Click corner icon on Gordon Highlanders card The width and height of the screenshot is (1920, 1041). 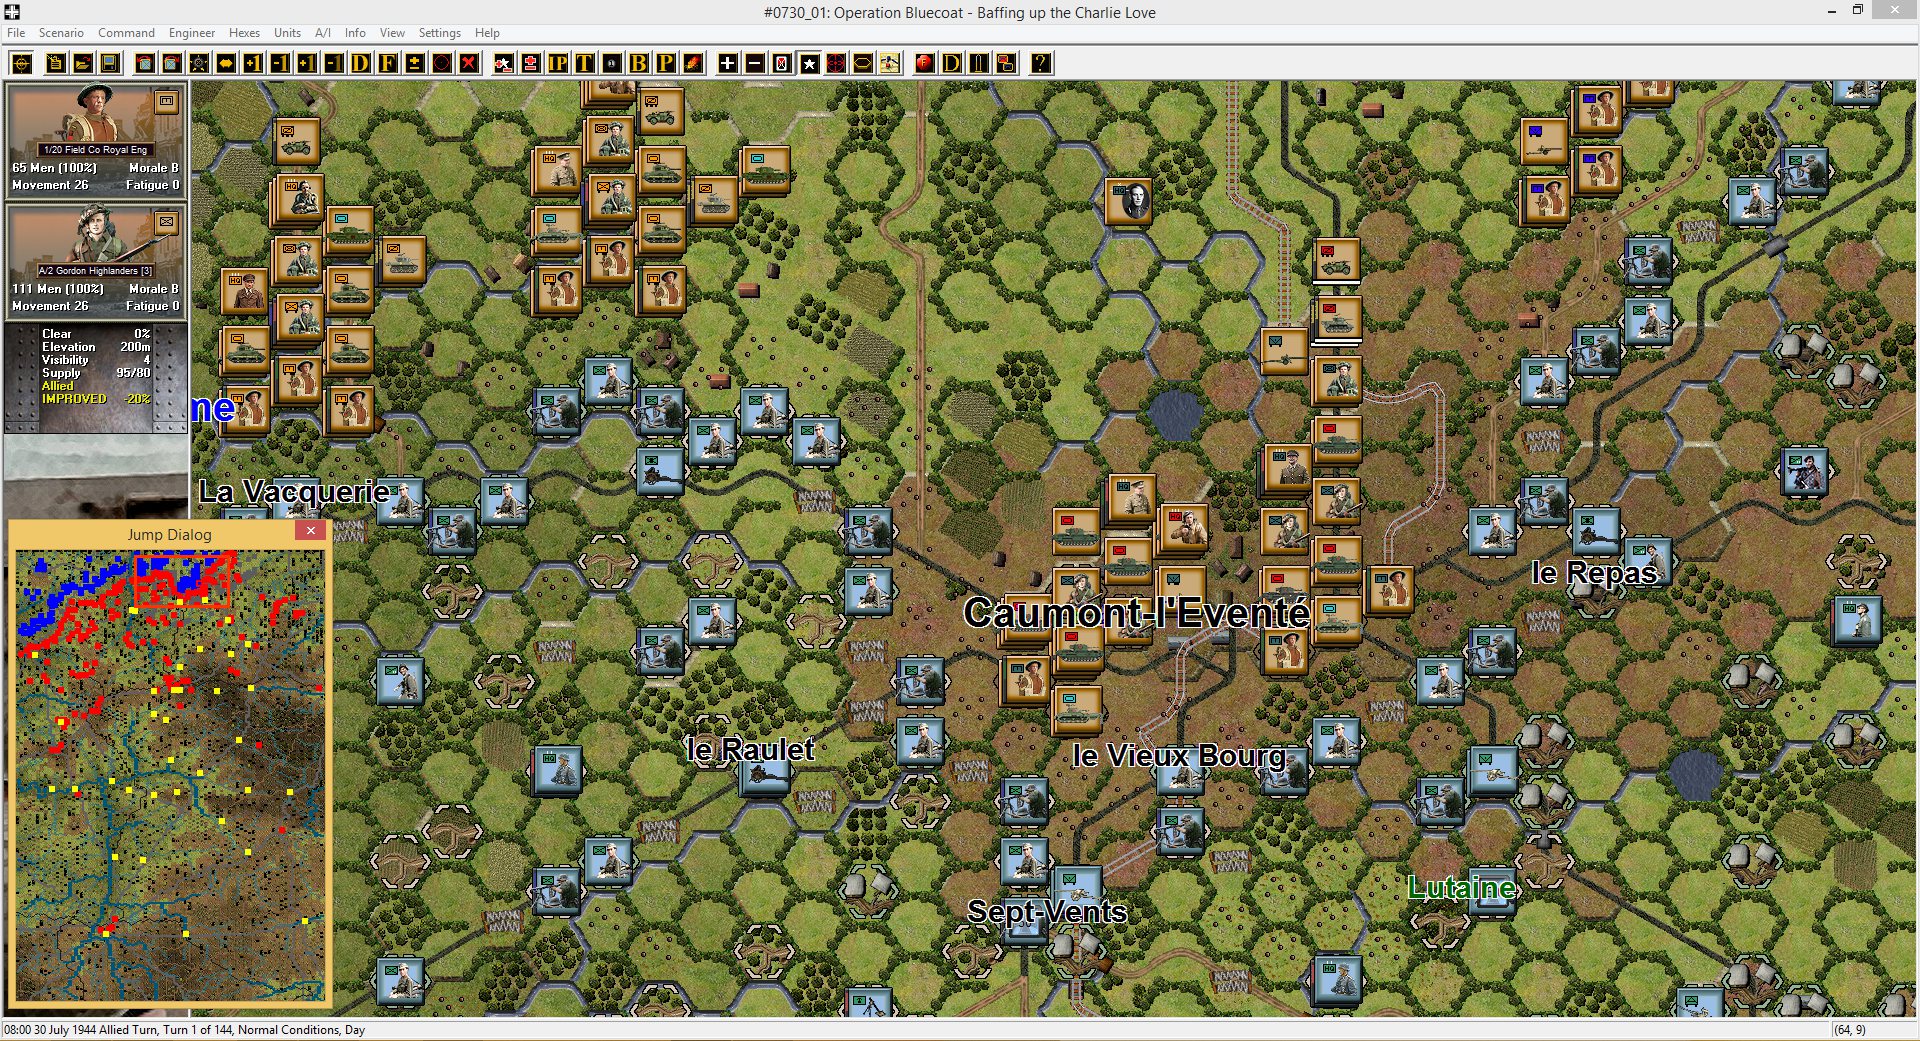(166, 222)
